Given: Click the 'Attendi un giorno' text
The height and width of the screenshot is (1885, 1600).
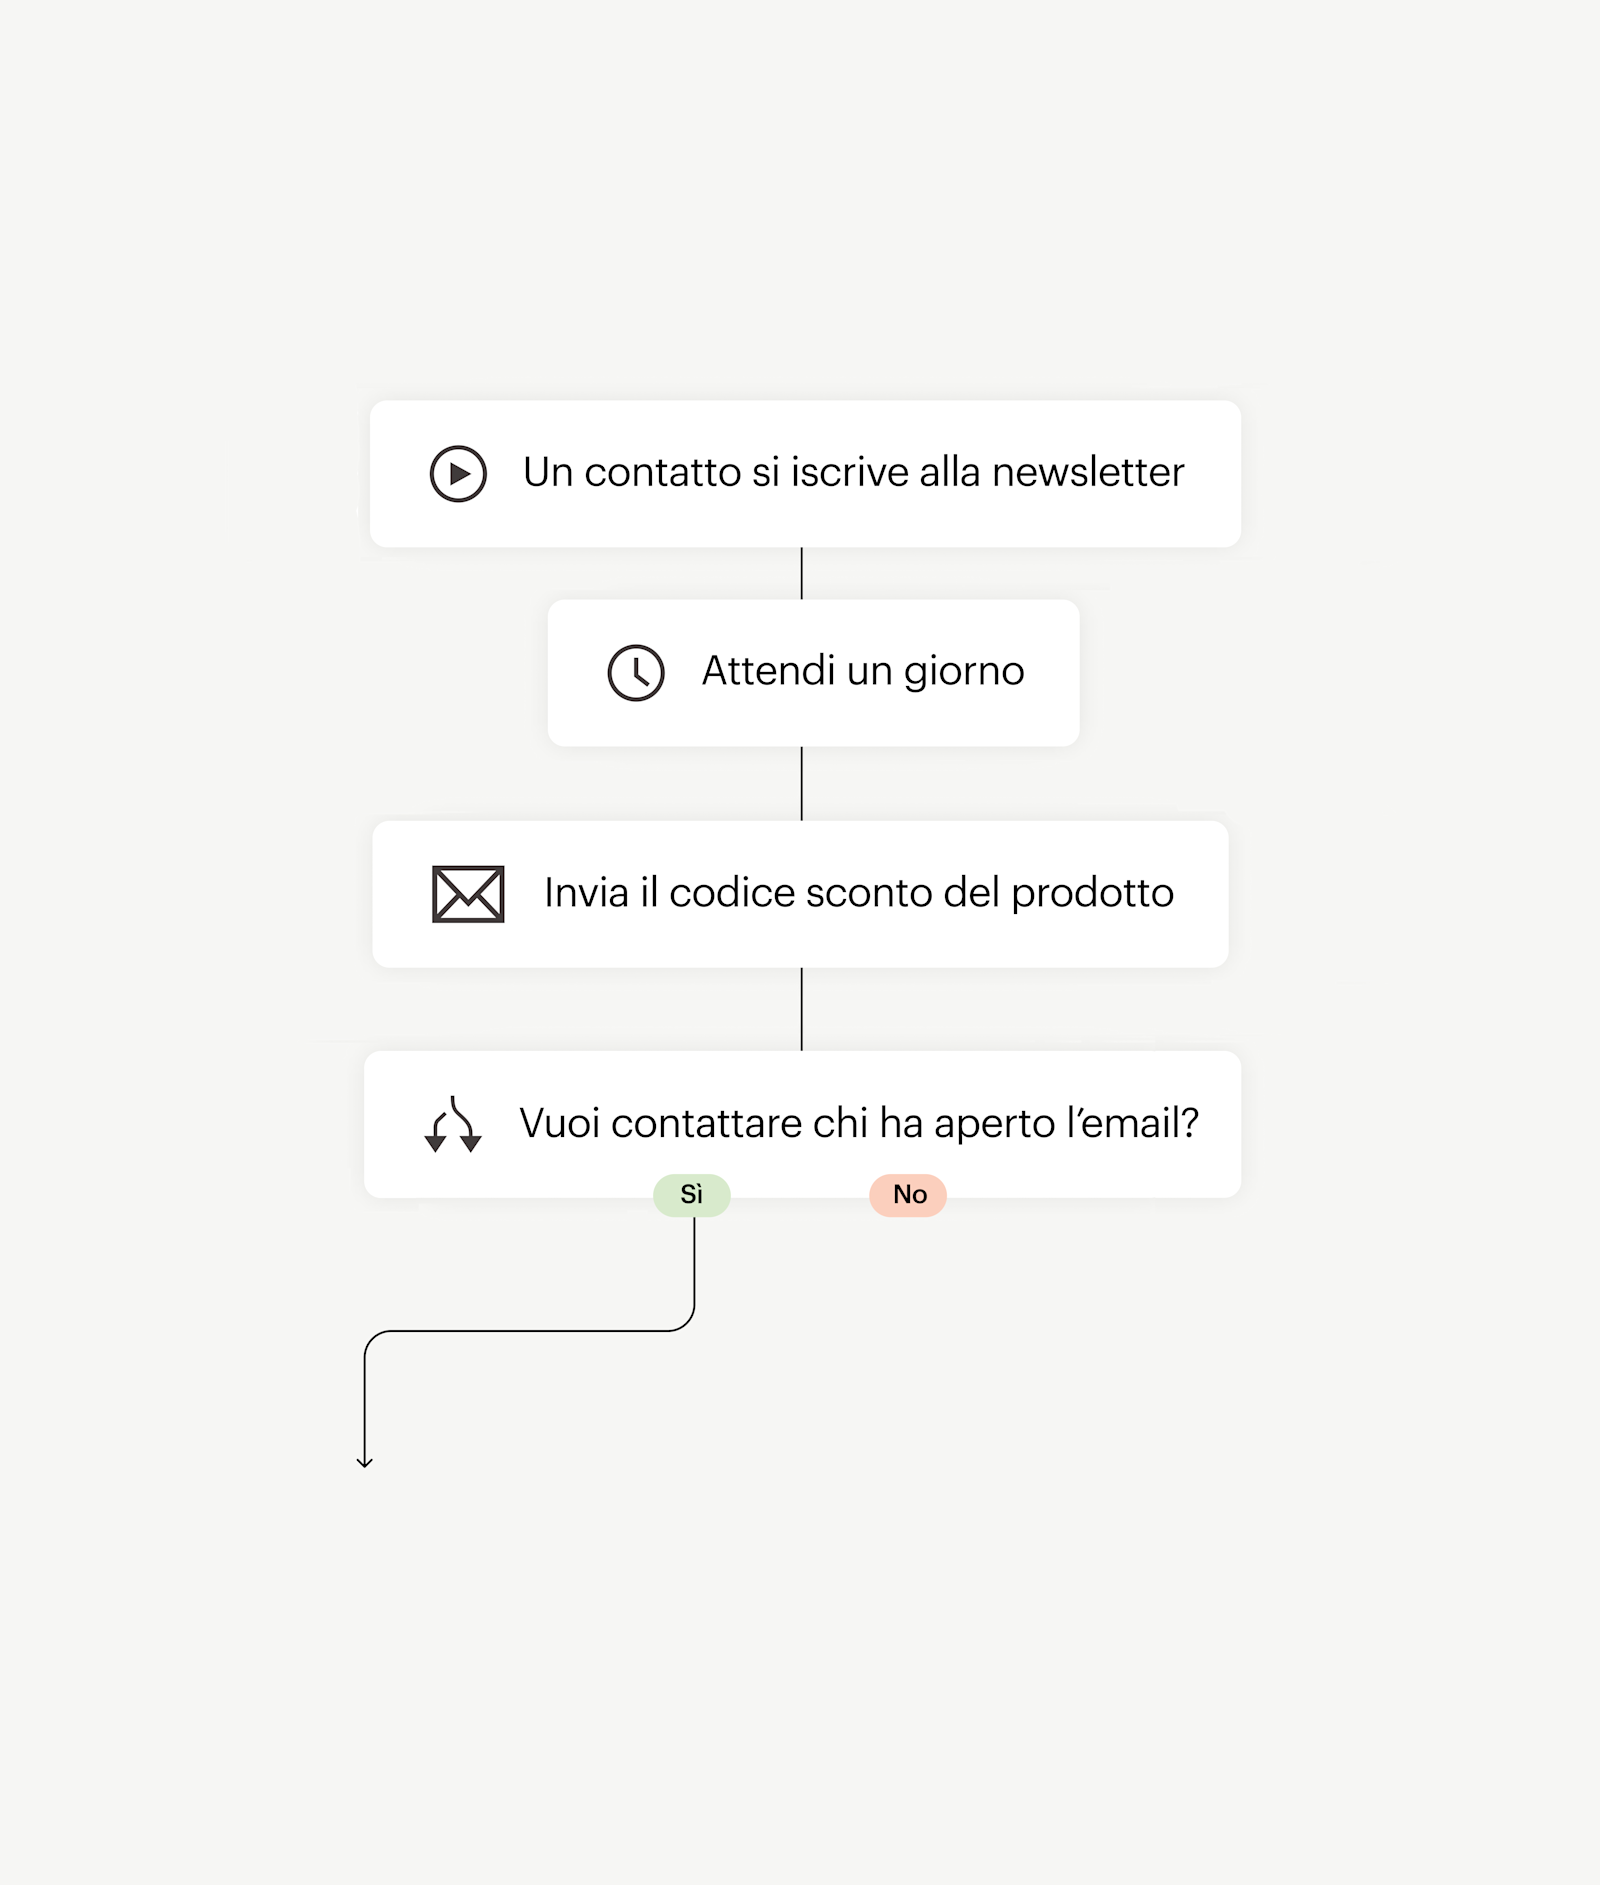Looking at the screenshot, I should click(x=862, y=671).
